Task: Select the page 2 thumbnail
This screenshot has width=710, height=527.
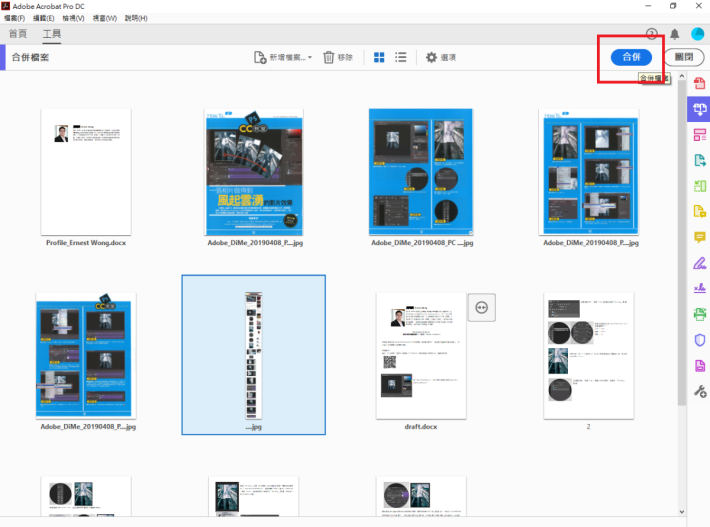Action: (x=589, y=356)
